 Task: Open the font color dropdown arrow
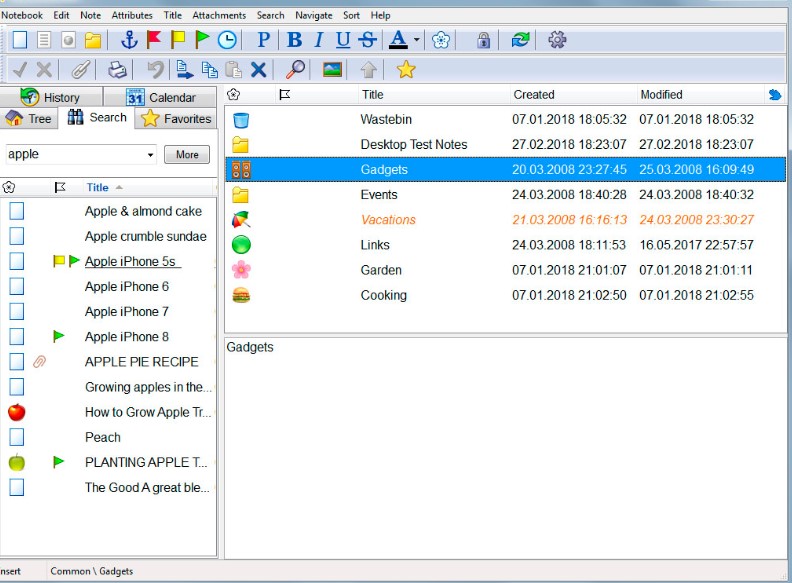pyautogui.click(x=416, y=40)
